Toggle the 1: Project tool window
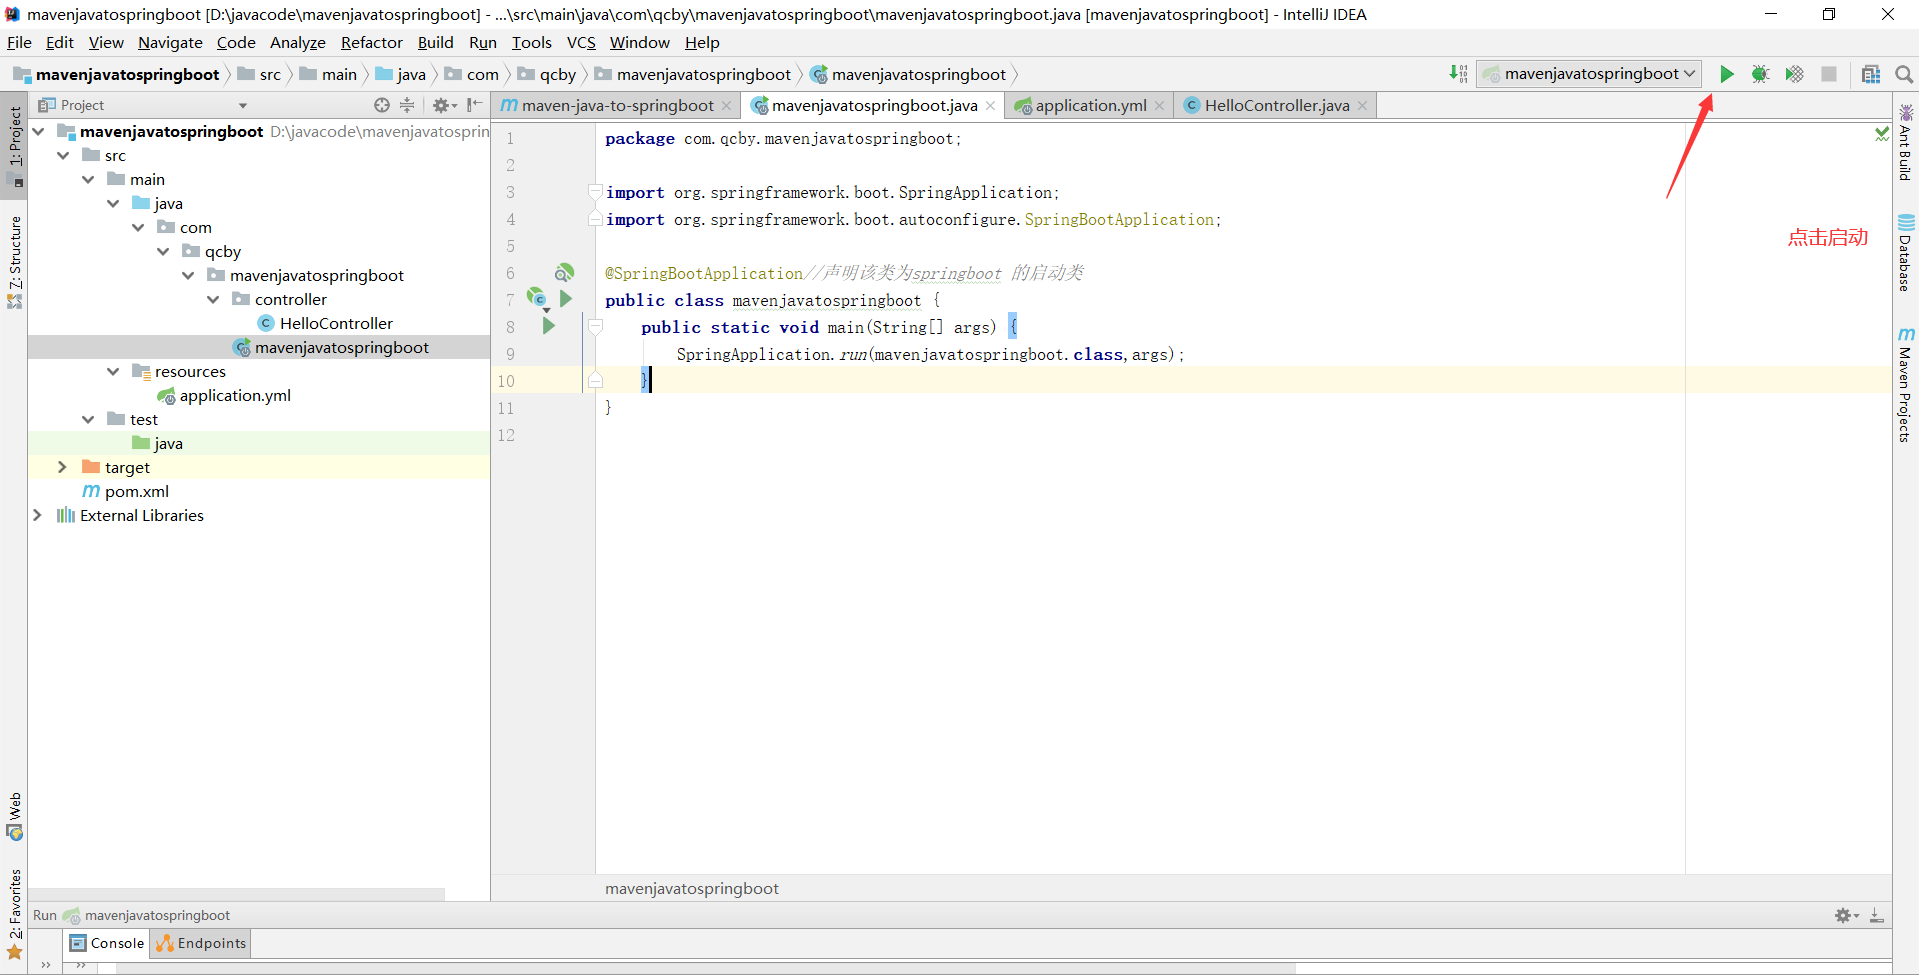The height and width of the screenshot is (975, 1919). (x=15, y=146)
